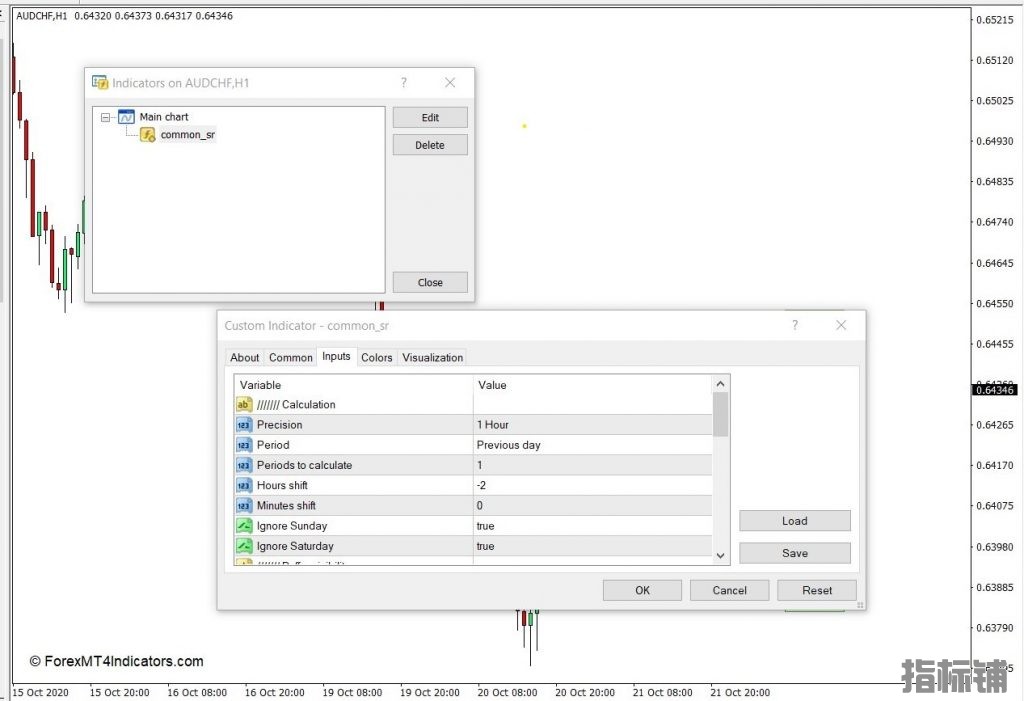Click the Indicators window title icon
This screenshot has width=1024, height=701.
tap(100, 82)
